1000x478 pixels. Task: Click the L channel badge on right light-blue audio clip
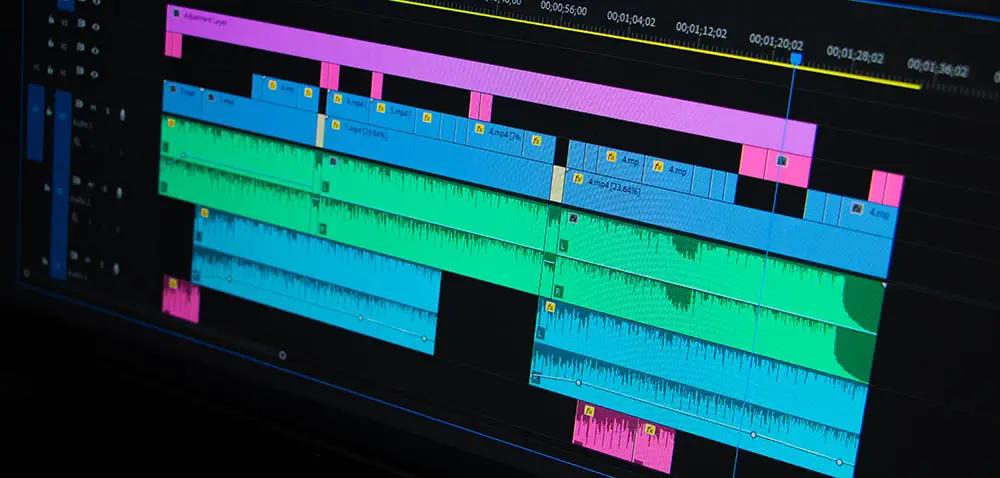coord(540,333)
